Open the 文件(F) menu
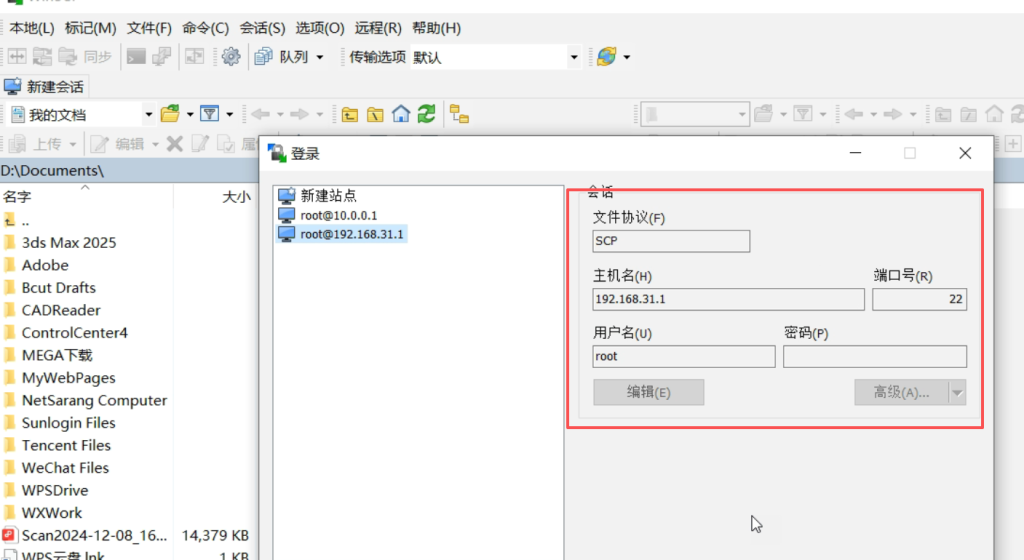The width and height of the screenshot is (1024, 560). click(149, 28)
